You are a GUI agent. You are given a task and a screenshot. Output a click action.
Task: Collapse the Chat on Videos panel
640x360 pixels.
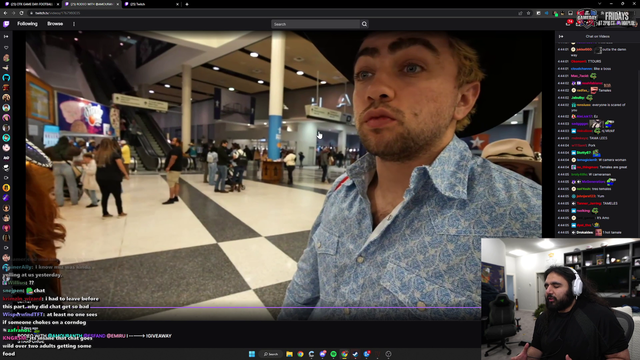pos(561,37)
